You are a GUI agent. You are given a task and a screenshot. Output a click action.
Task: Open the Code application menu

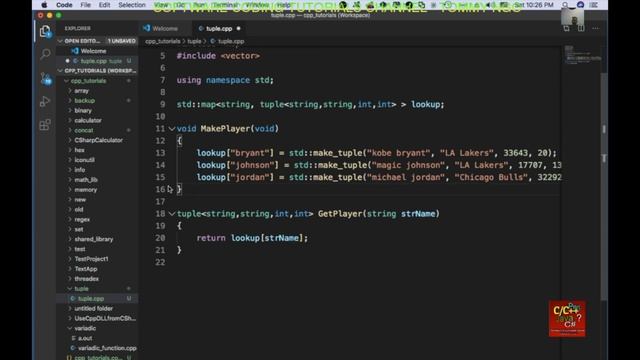point(64,5)
